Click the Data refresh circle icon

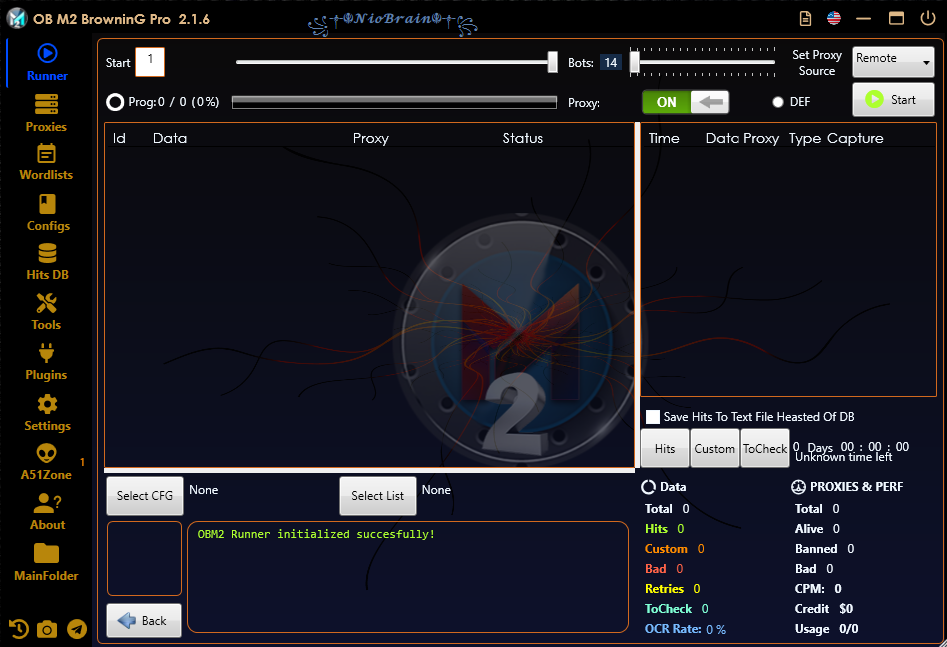click(648, 487)
